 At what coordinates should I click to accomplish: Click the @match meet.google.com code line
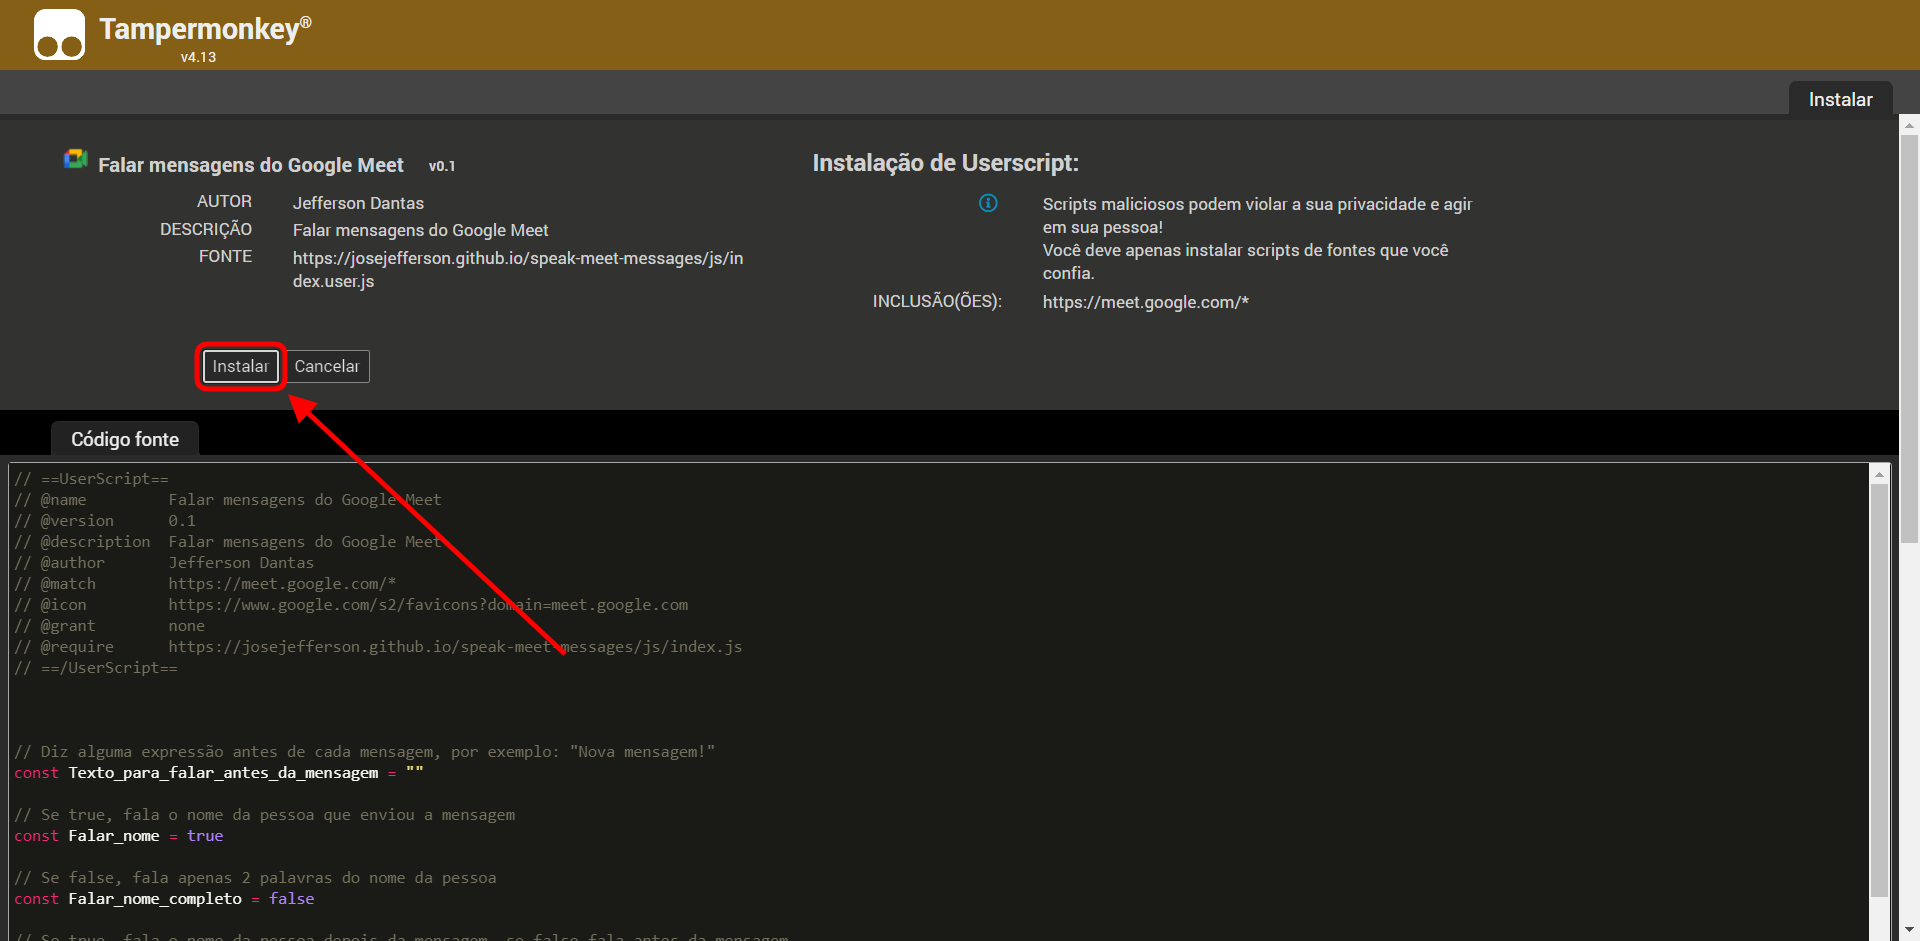(x=205, y=584)
